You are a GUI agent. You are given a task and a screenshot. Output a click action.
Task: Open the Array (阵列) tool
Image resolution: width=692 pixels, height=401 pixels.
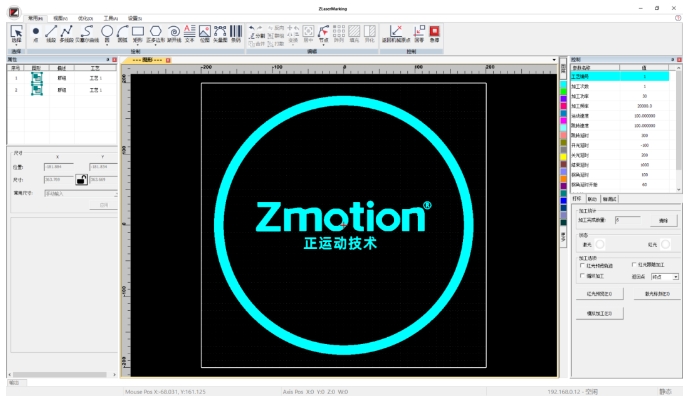click(338, 34)
